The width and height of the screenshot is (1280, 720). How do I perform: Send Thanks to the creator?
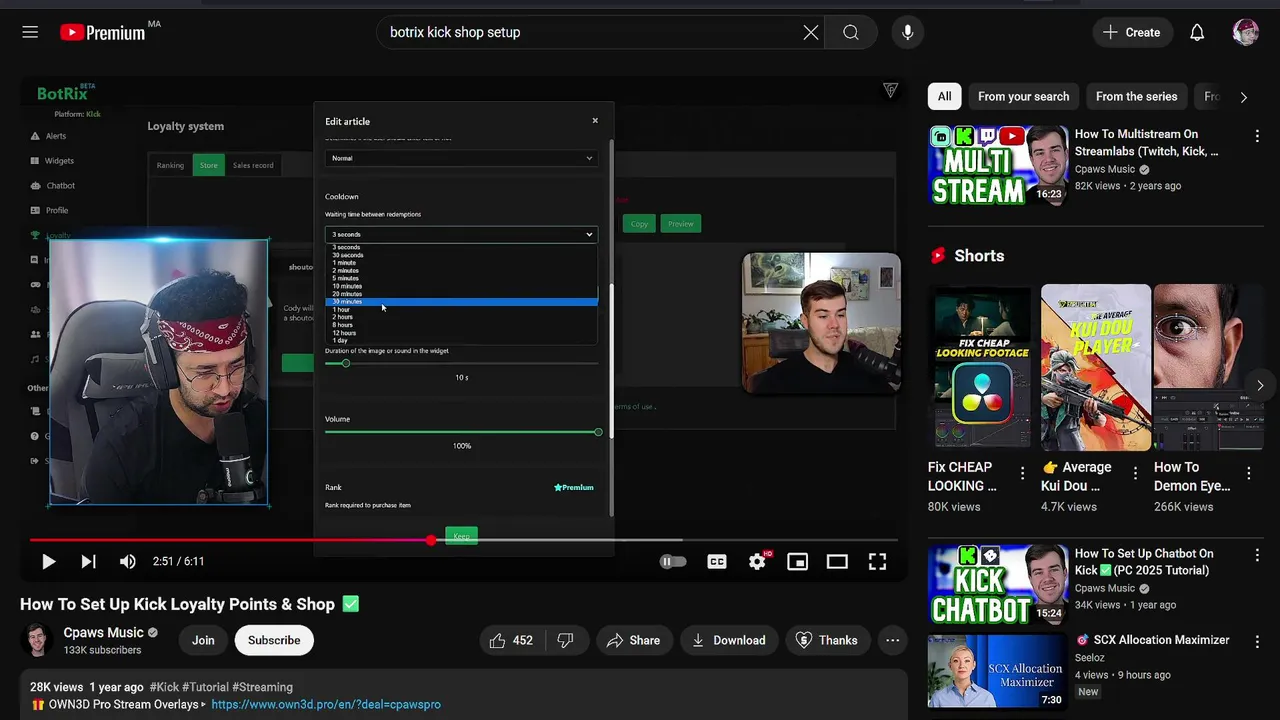827,640
